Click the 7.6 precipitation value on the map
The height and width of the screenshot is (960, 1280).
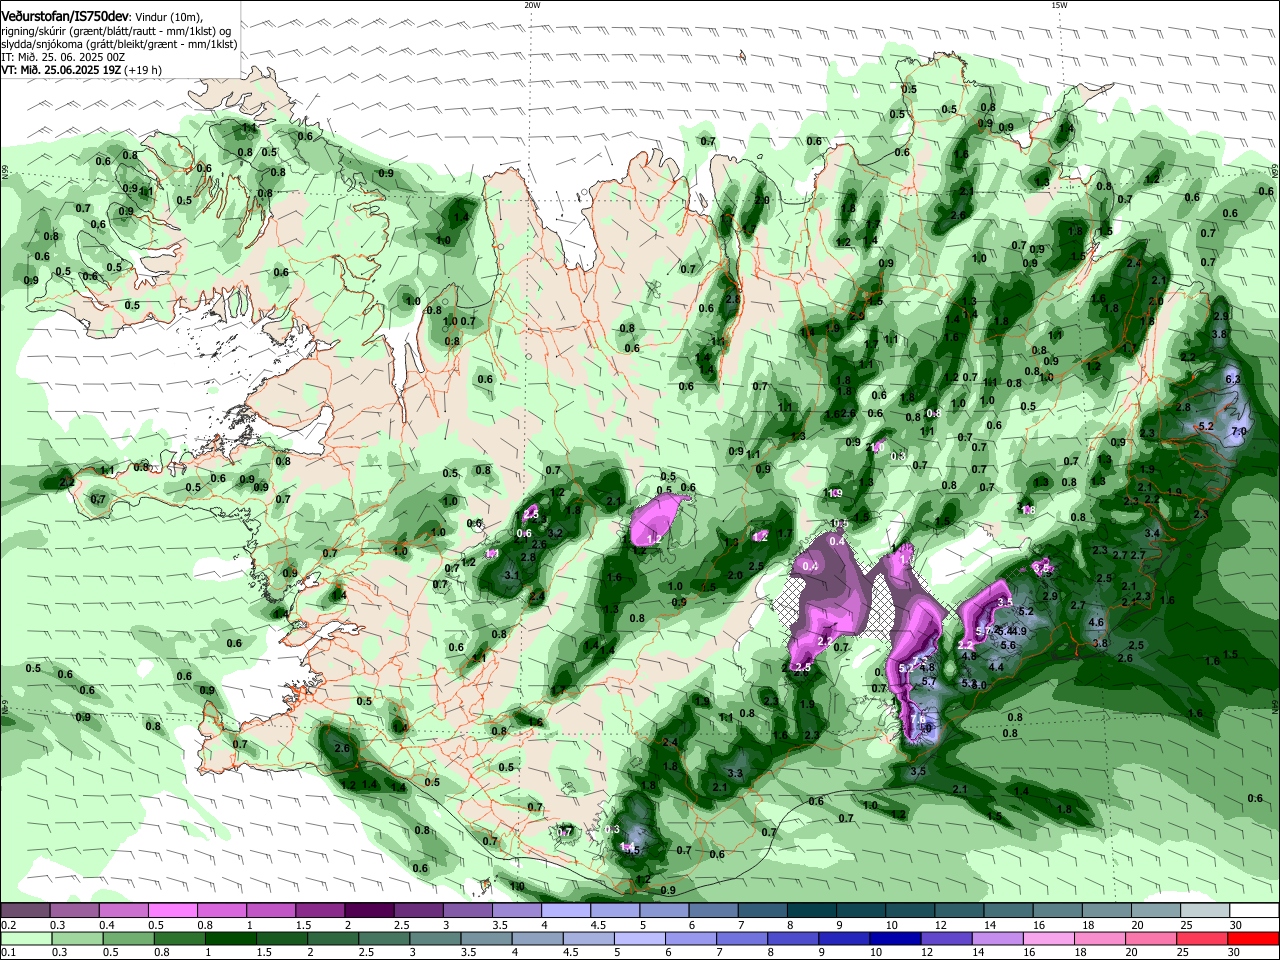[918, 718]
